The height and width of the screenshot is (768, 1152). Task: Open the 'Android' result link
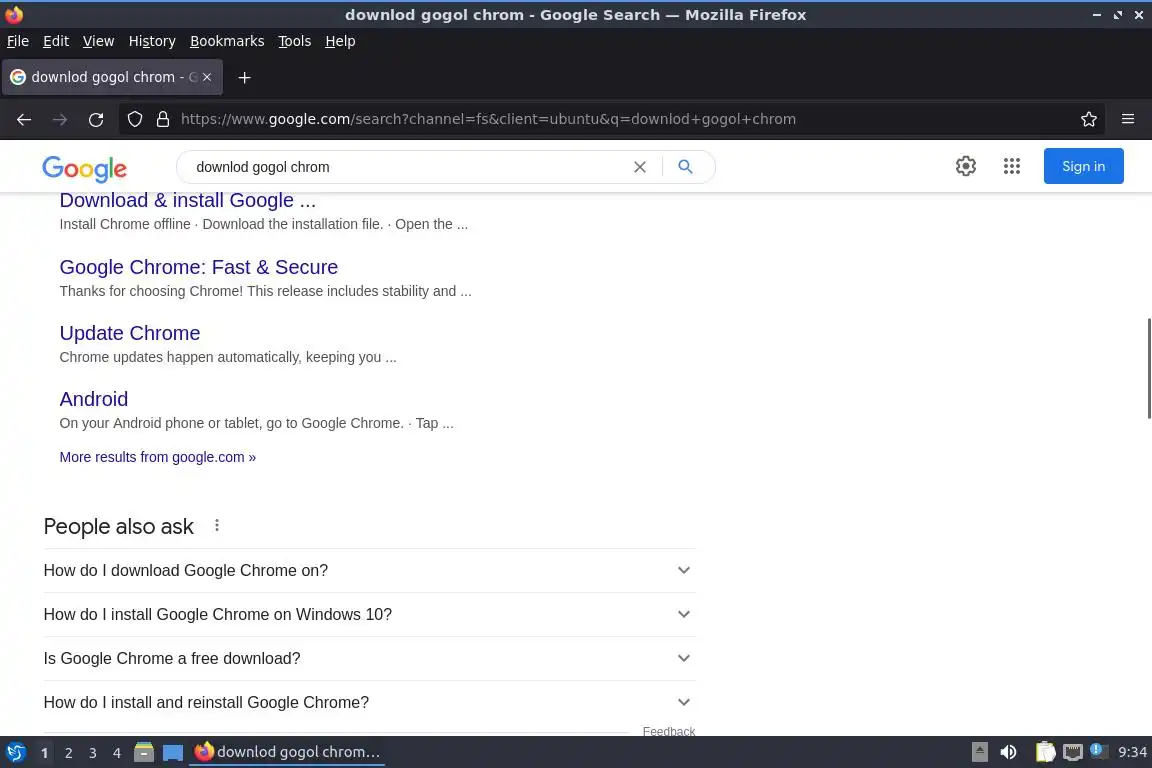pos(93,399)
